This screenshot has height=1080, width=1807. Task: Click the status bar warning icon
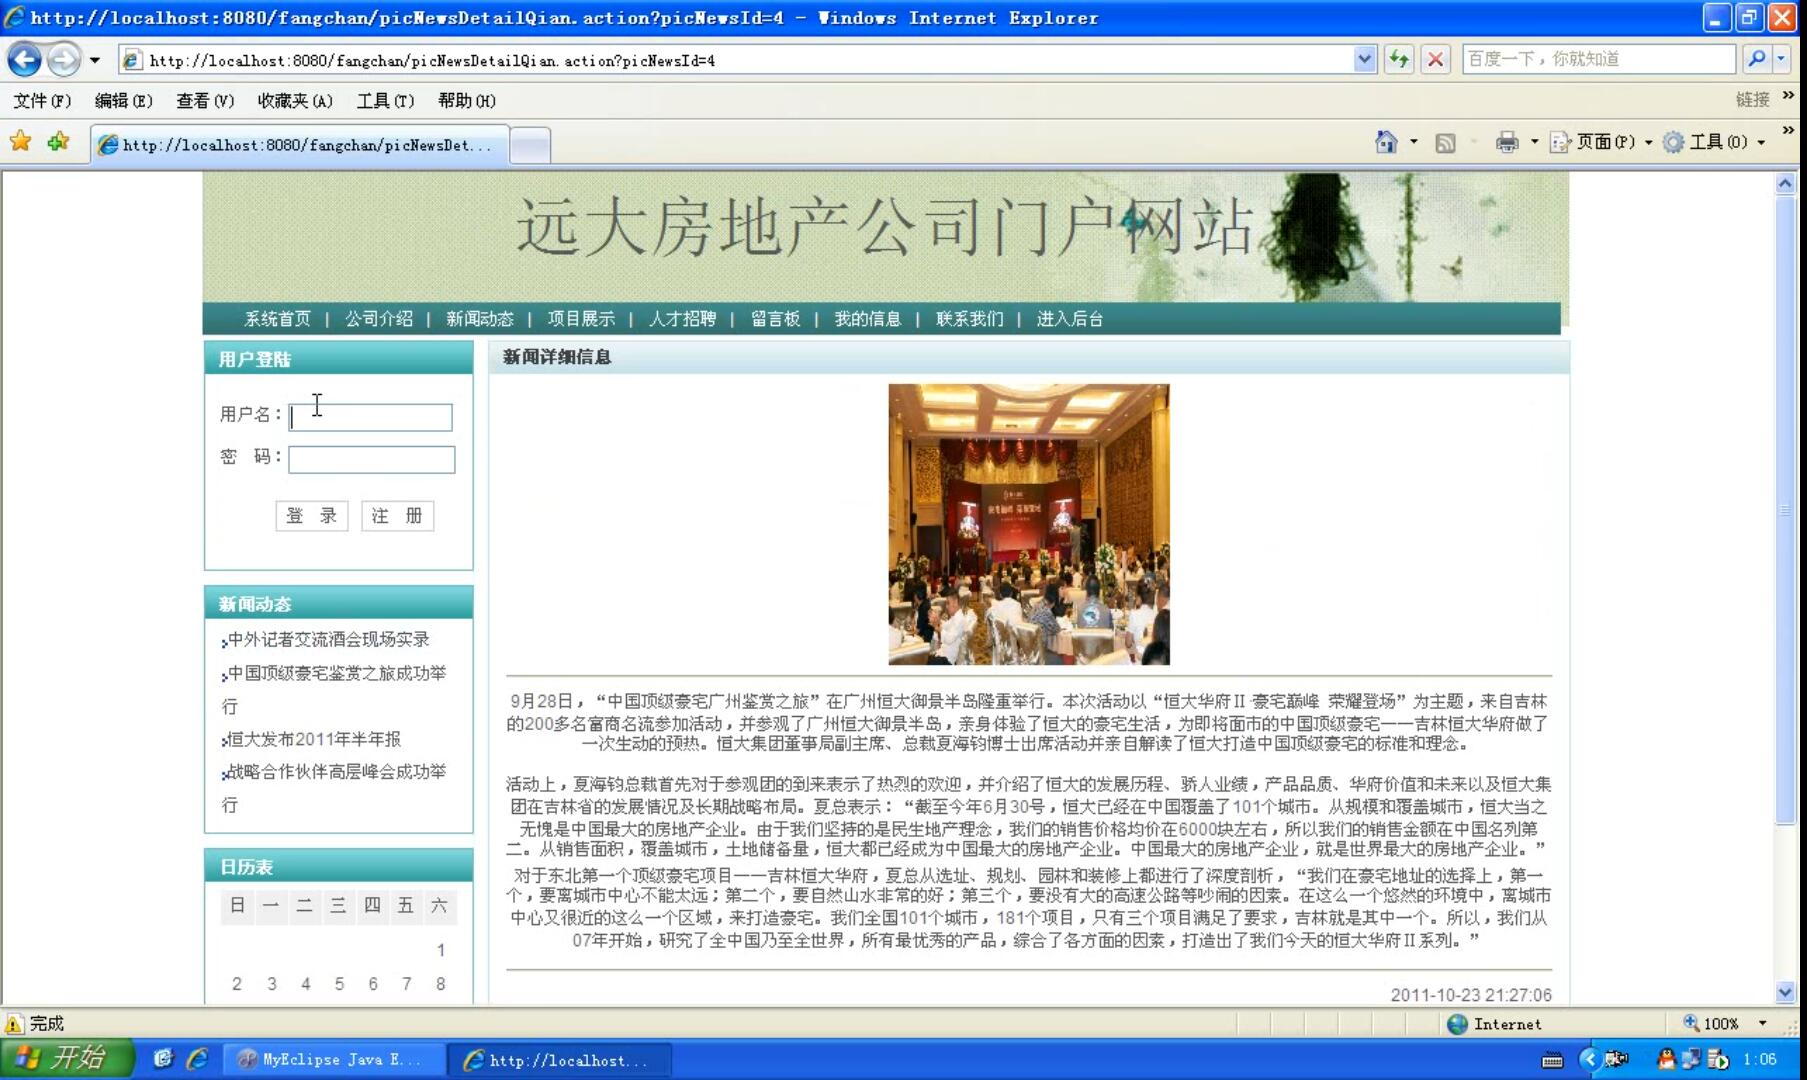(13, 1024)
